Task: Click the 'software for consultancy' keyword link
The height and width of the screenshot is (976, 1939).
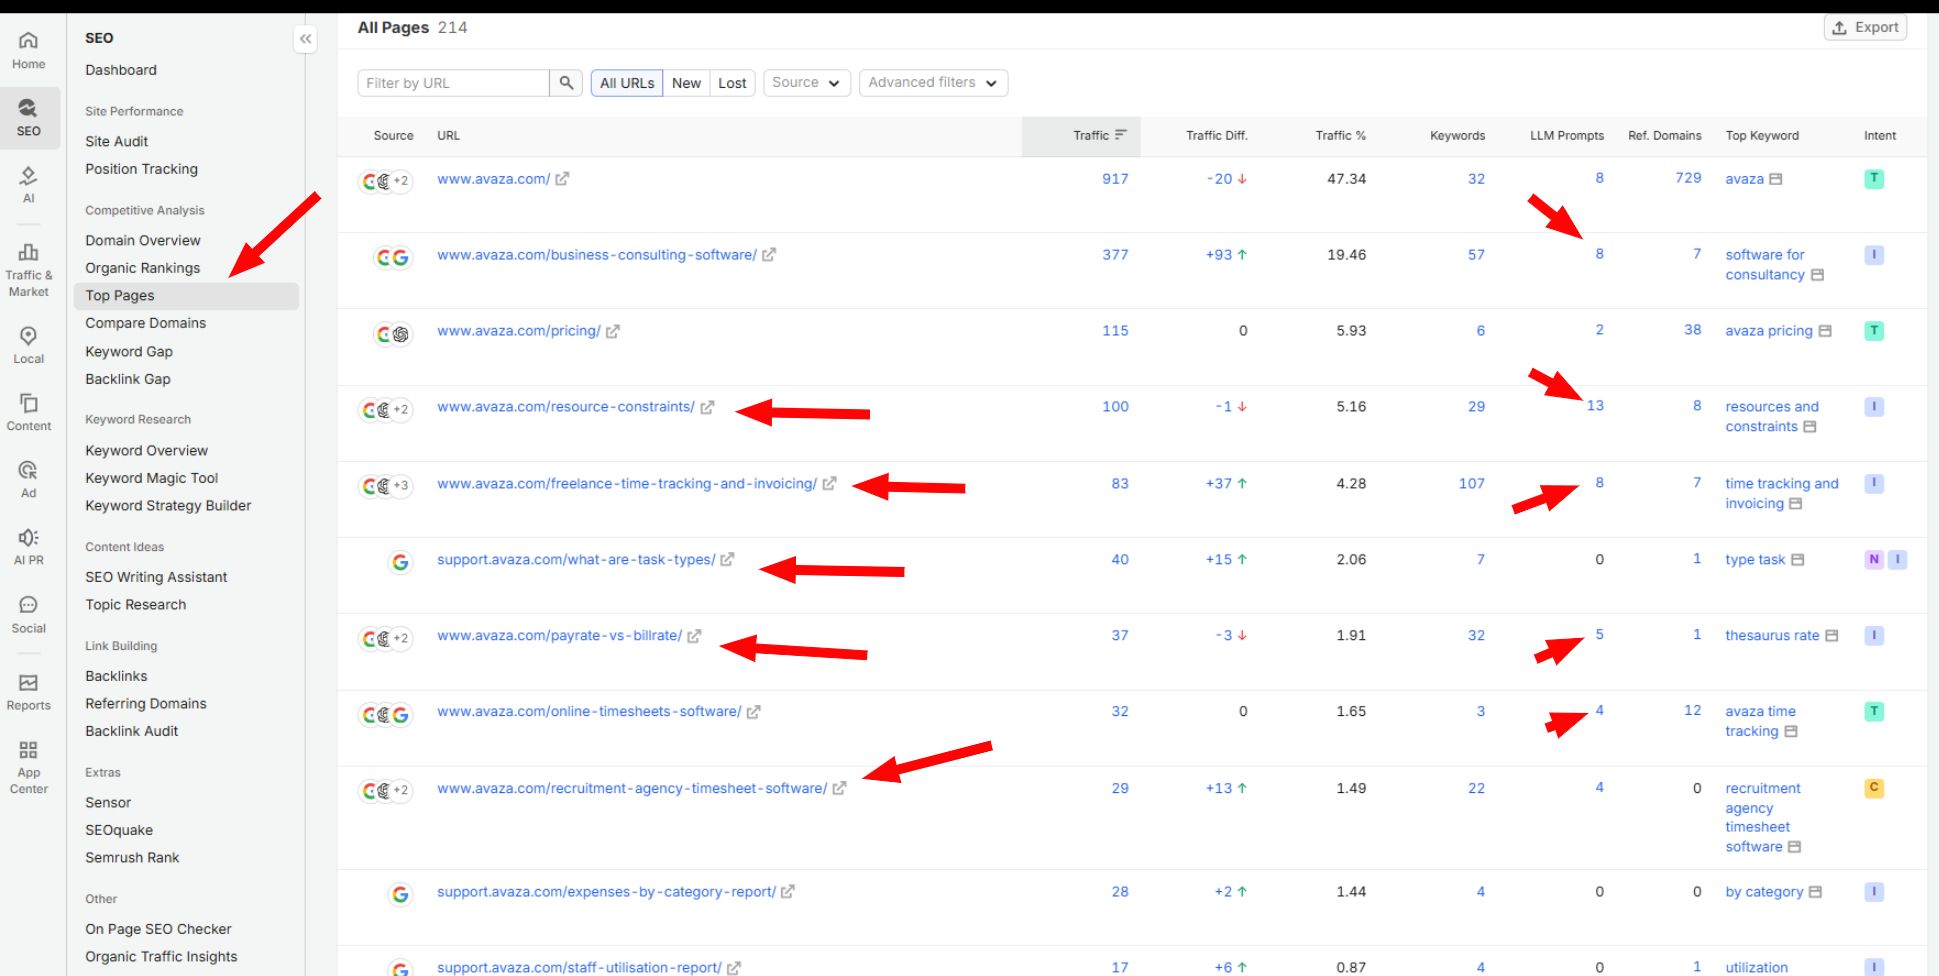Action: click(1765, 265)
